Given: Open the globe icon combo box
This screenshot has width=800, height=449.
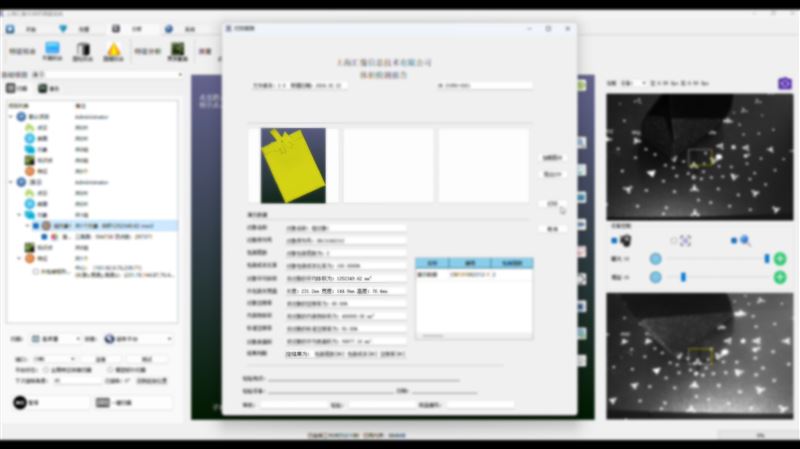Looking at the screenshot, I should point(140,339).
